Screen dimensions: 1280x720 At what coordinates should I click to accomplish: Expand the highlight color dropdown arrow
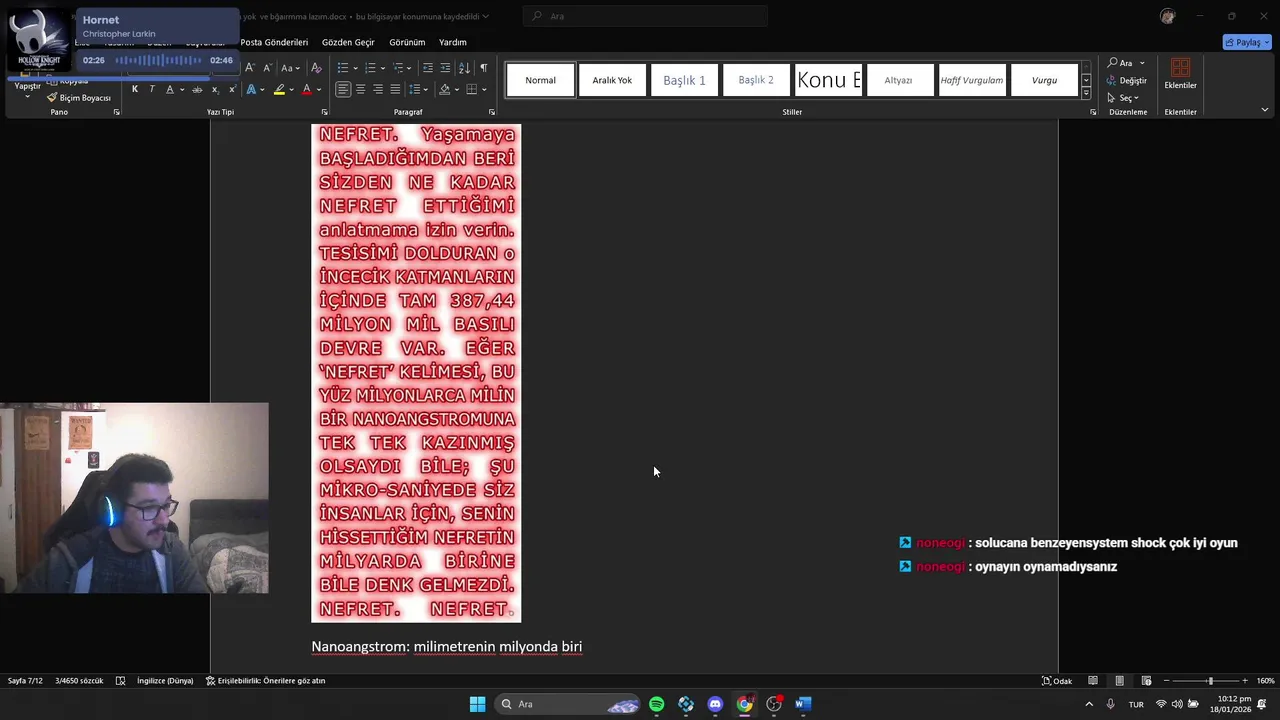290,89
